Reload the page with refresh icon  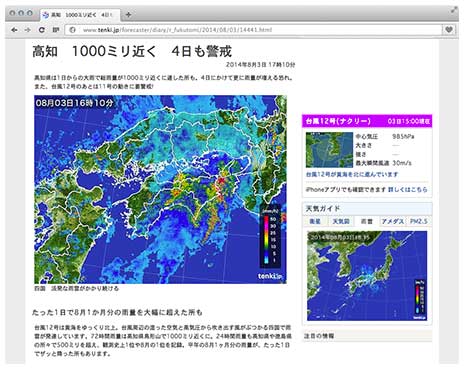pos(42,30)
